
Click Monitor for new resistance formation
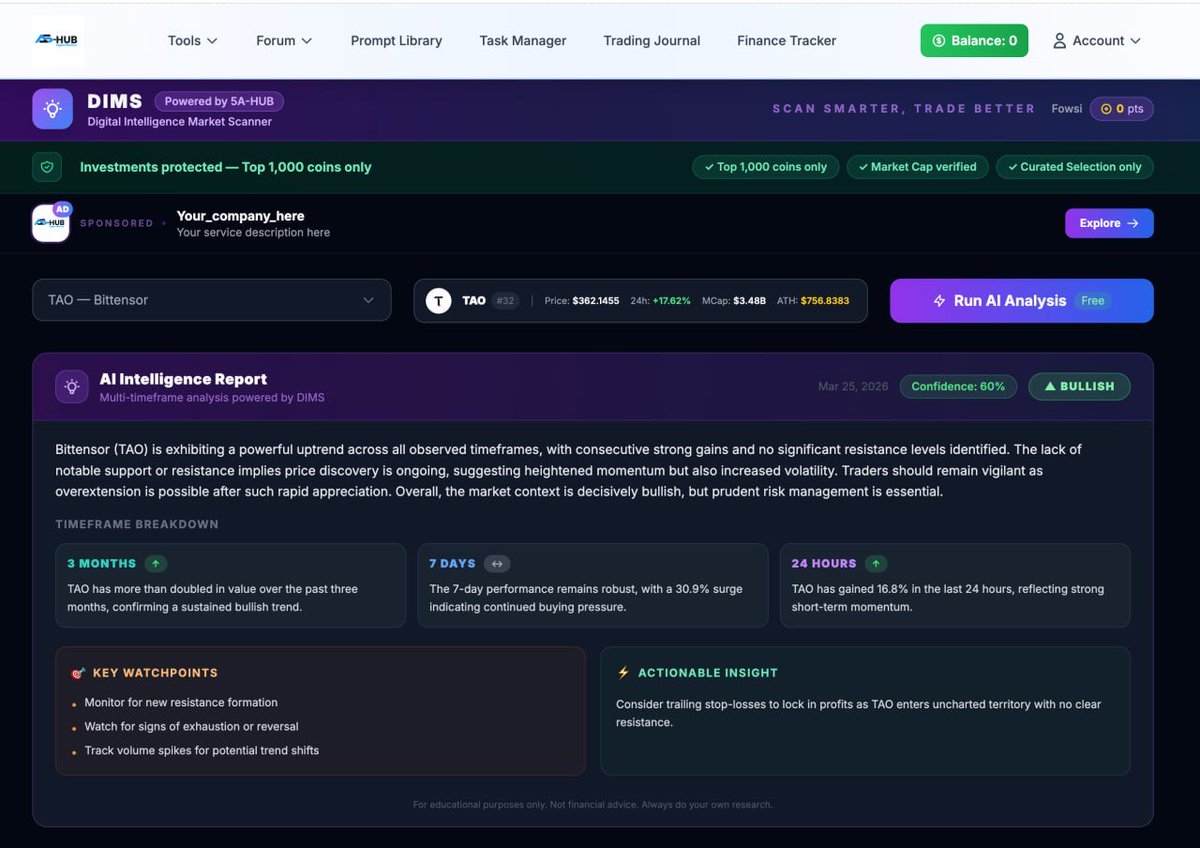pyautogui.click(x=181, y=703)
